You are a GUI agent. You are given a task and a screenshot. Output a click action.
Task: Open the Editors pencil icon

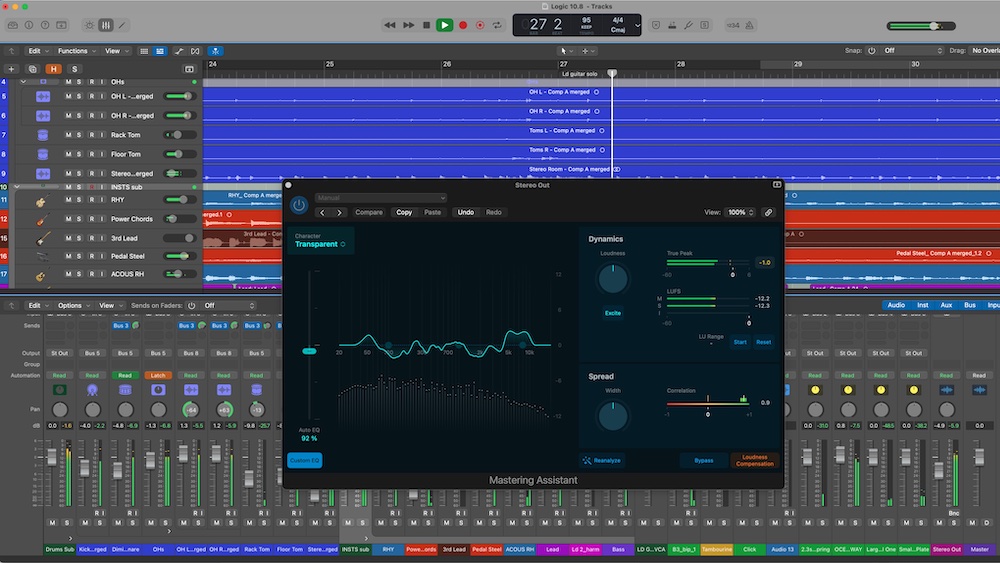coord(122,26)
